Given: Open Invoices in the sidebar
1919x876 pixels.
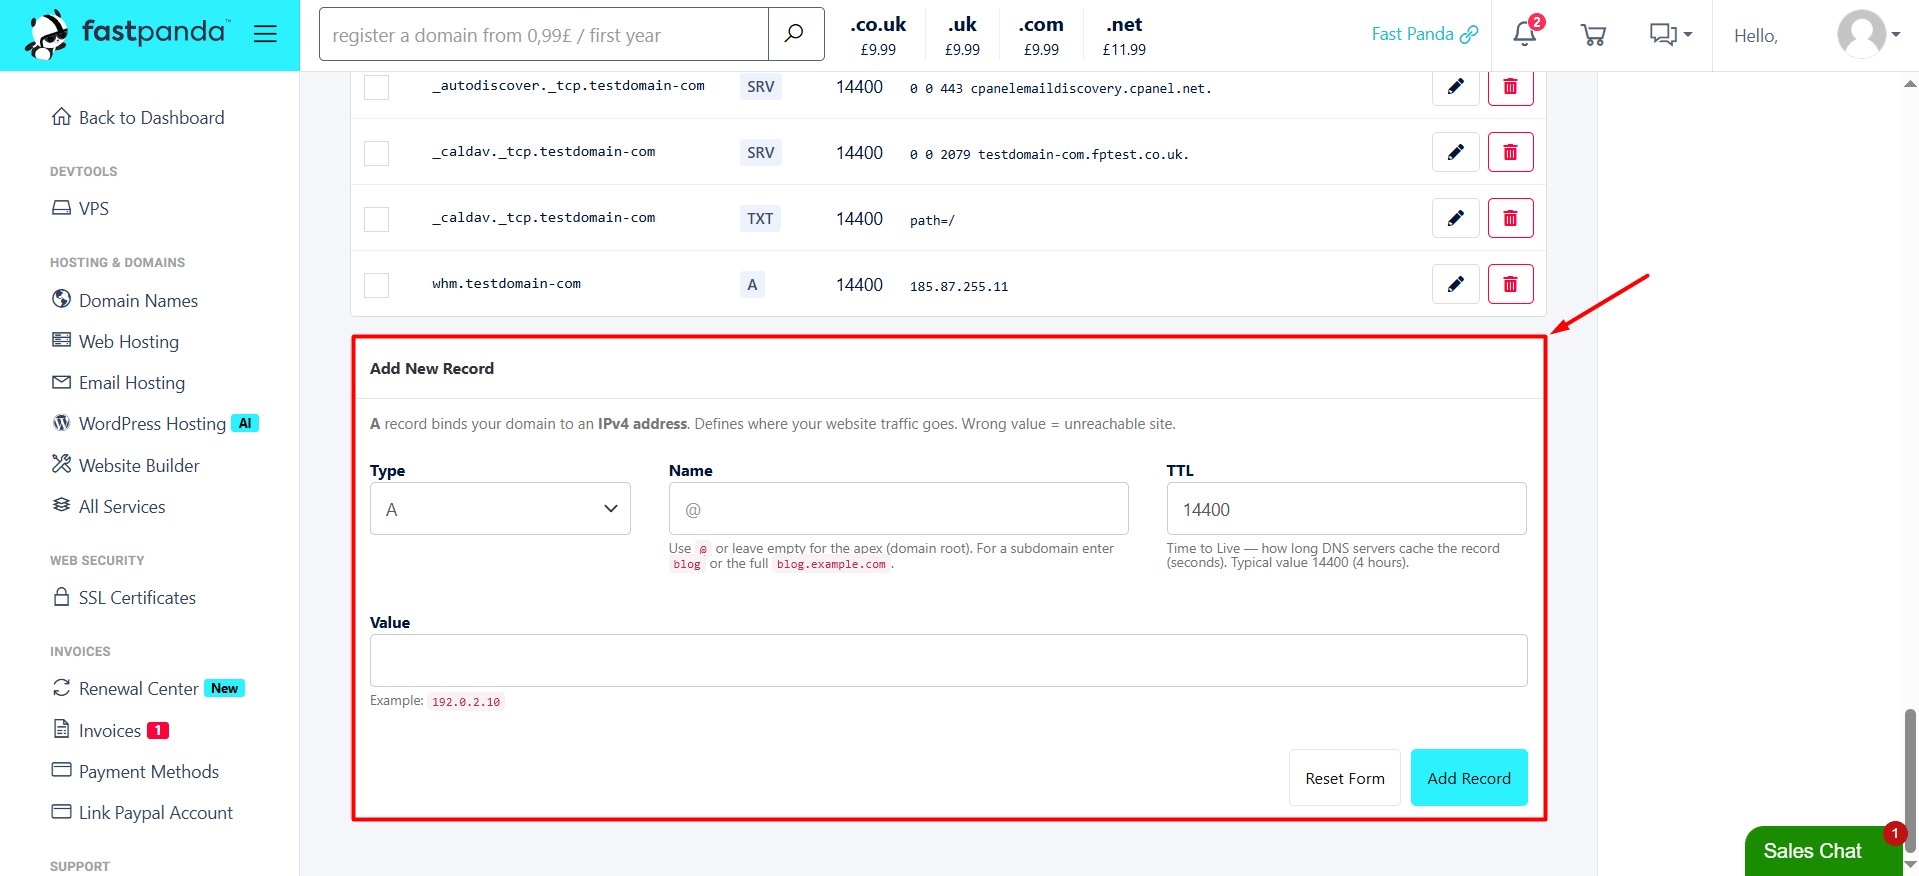Looking at the screenshot, I should point(110,731).
